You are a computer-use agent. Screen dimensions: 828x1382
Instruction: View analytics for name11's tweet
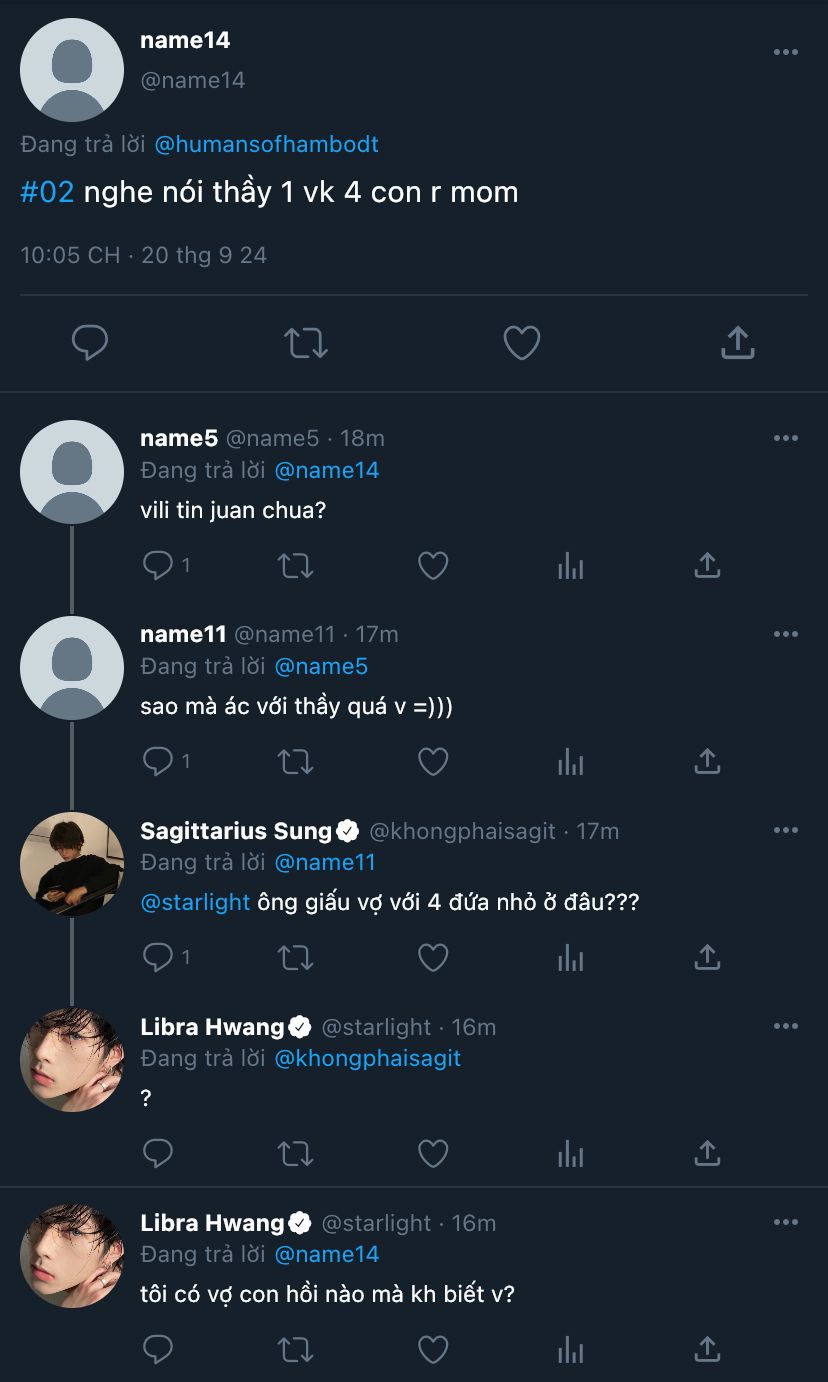(x=570, y=762)
